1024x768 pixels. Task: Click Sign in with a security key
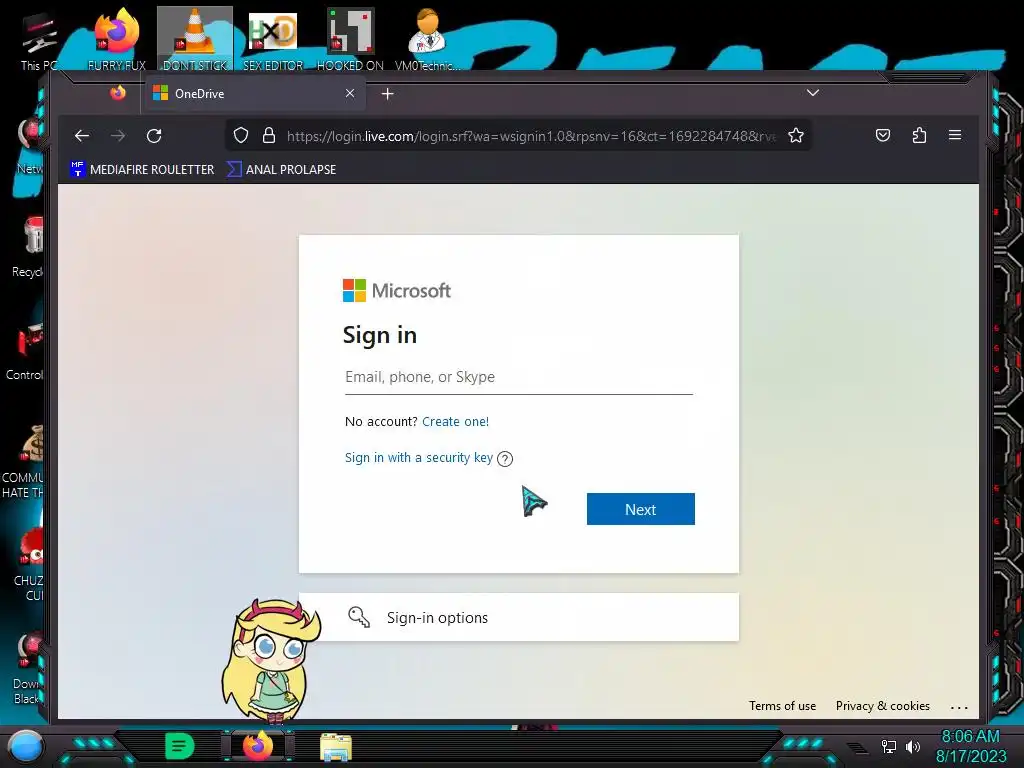click(419, 458)
